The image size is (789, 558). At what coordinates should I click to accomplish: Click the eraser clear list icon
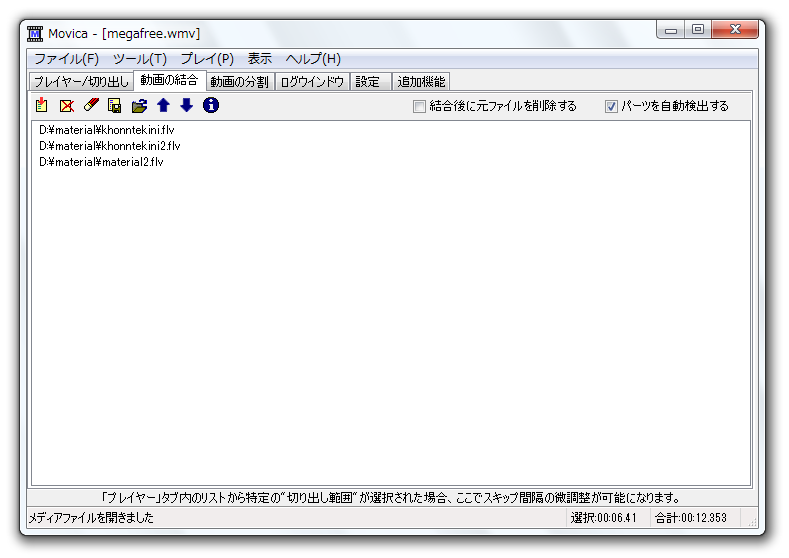pyautogui.click(x=91, y=105)
